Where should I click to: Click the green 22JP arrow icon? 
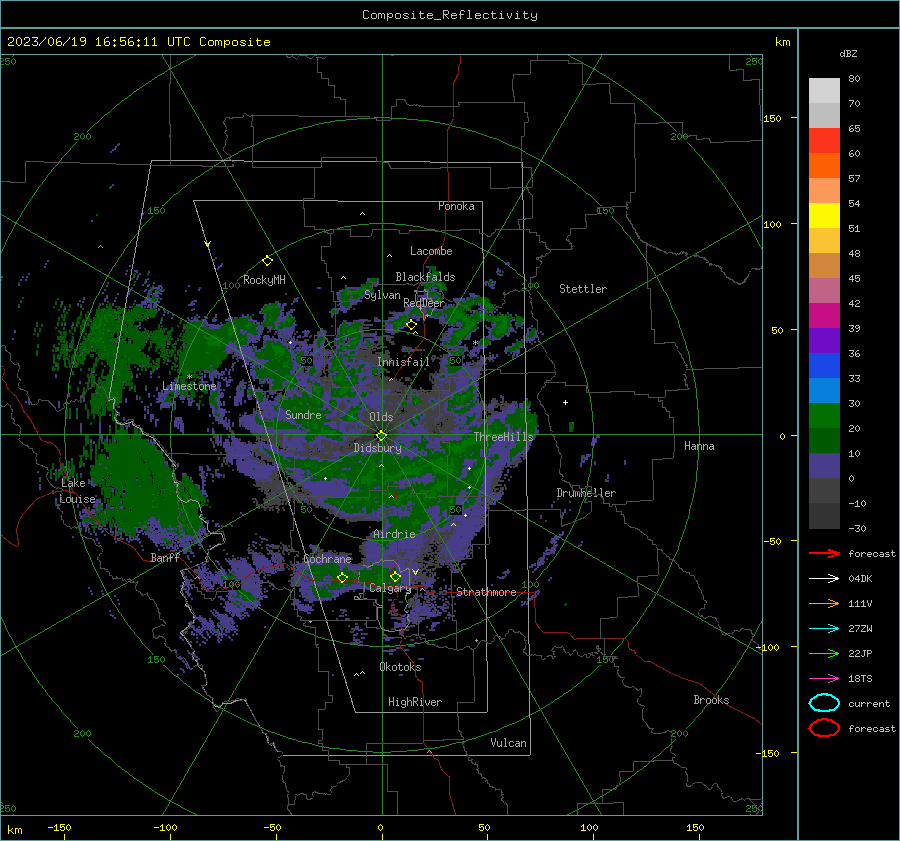click(824, 653)
